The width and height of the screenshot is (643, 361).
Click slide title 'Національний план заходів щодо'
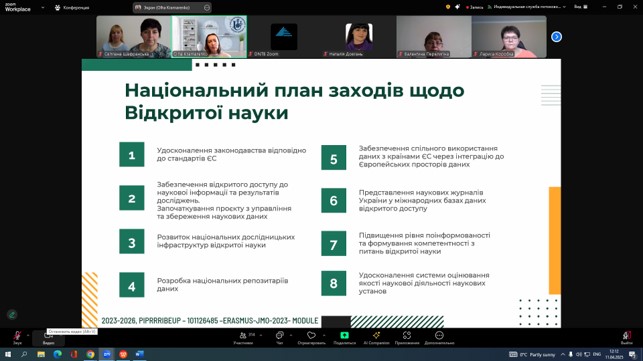294,90
